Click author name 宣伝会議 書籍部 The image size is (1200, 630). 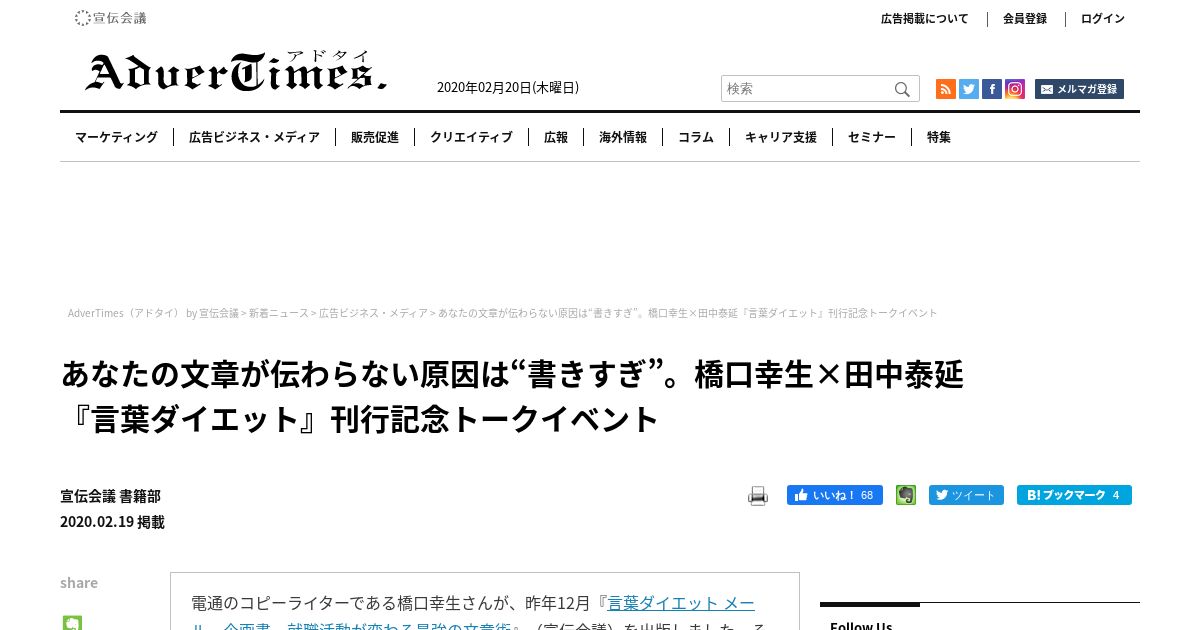point(110,496)
